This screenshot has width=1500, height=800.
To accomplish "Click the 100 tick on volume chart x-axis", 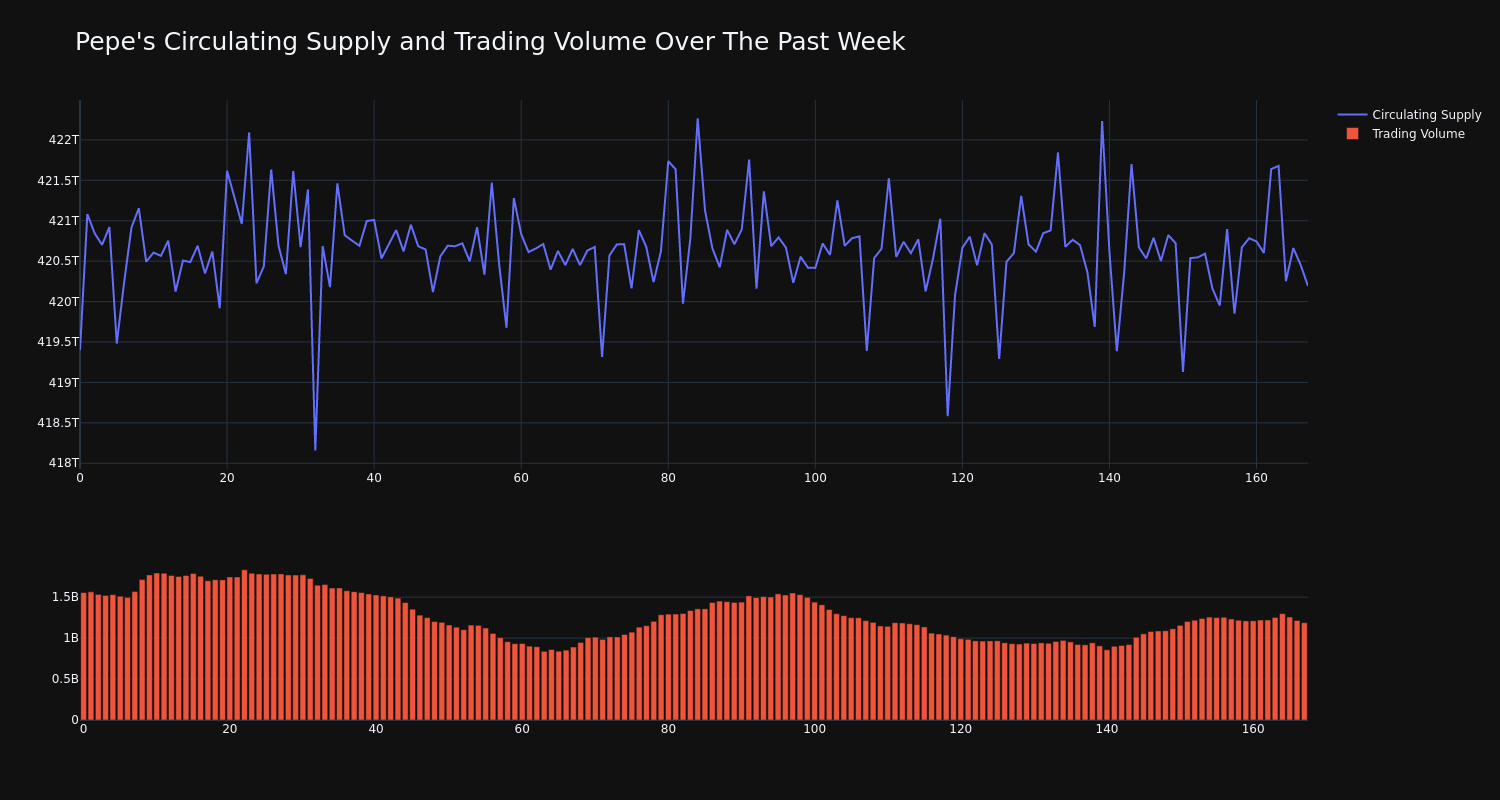I will tap(815, 729).
